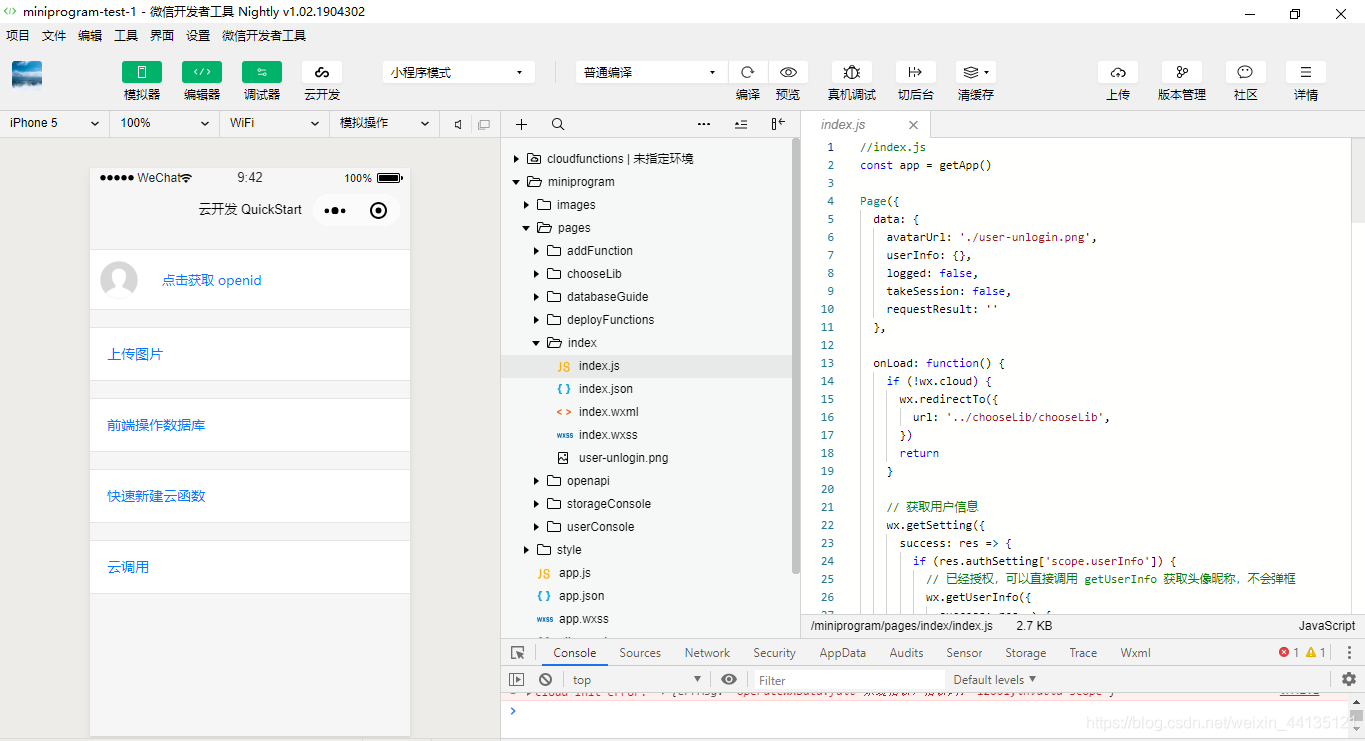Start 真机调试 remote debugging
The width and height of the screenshot is (1365, 741).
[852, 72]
